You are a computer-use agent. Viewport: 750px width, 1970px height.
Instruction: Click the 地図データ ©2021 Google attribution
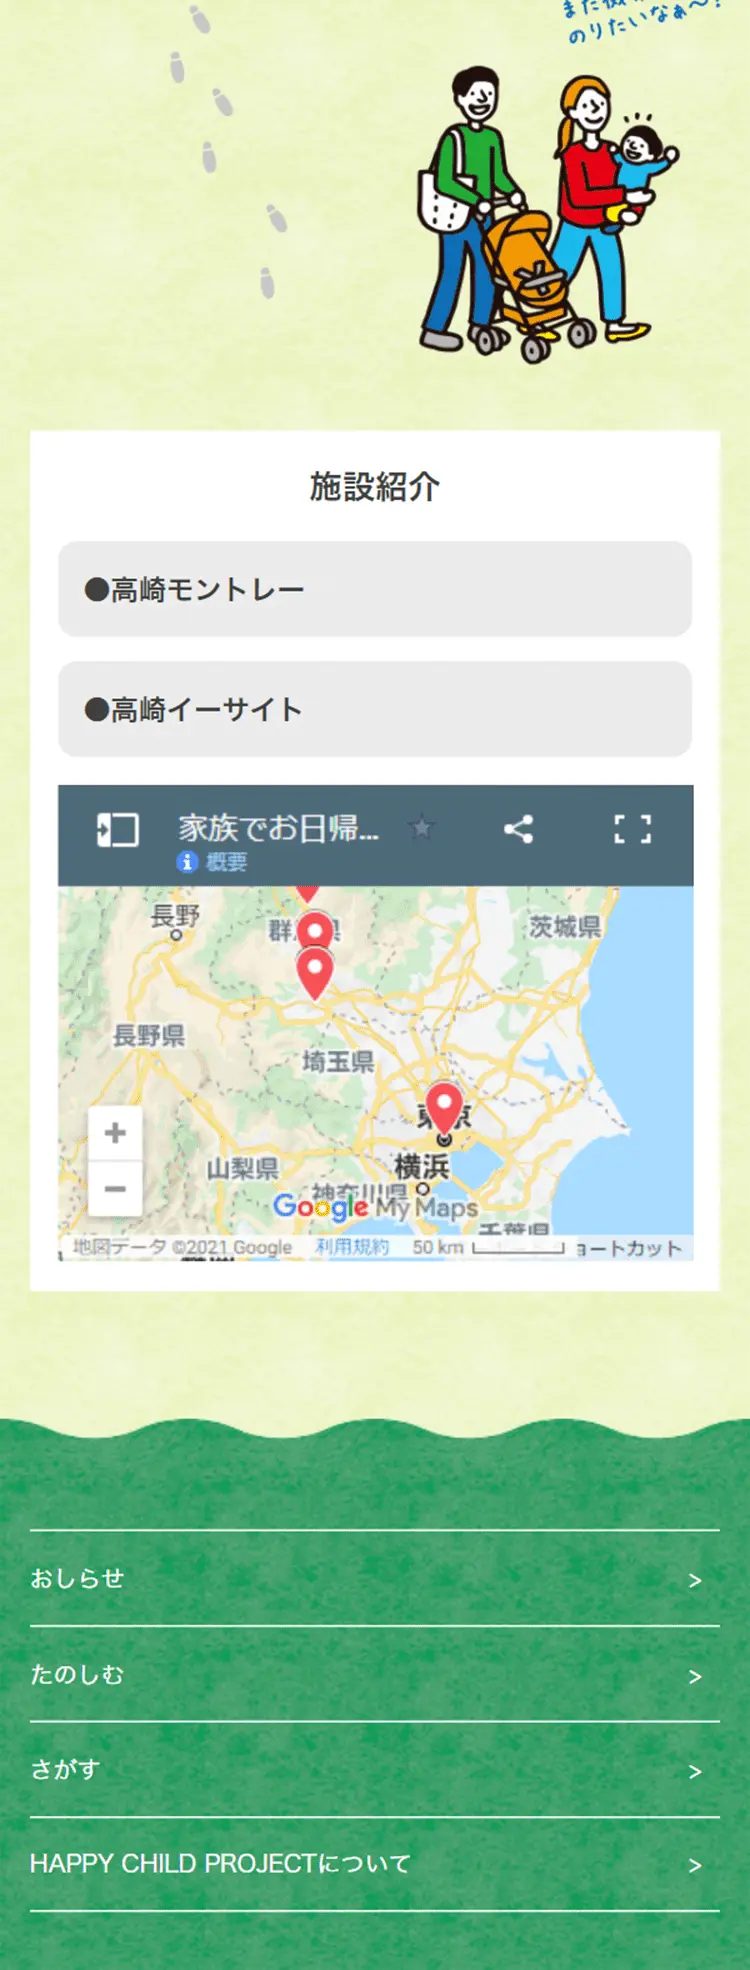click(183, 1247)
